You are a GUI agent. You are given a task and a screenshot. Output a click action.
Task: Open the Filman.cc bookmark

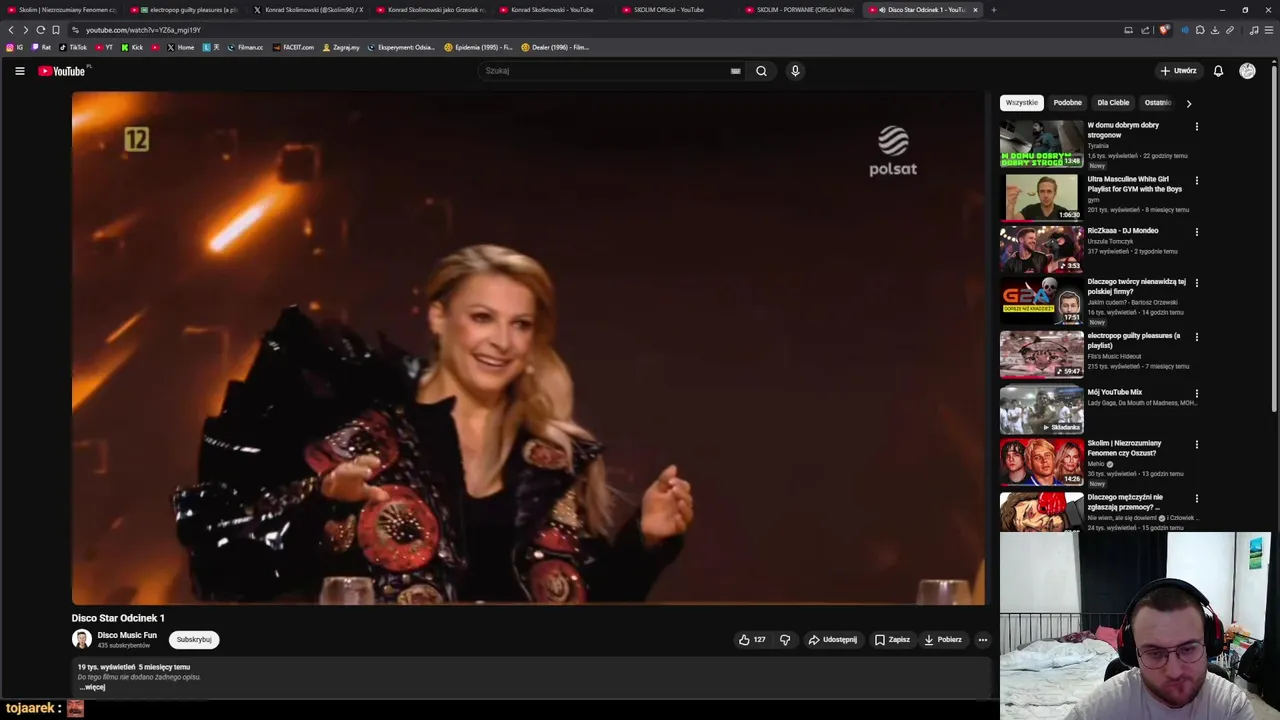(x=245, y=47)
